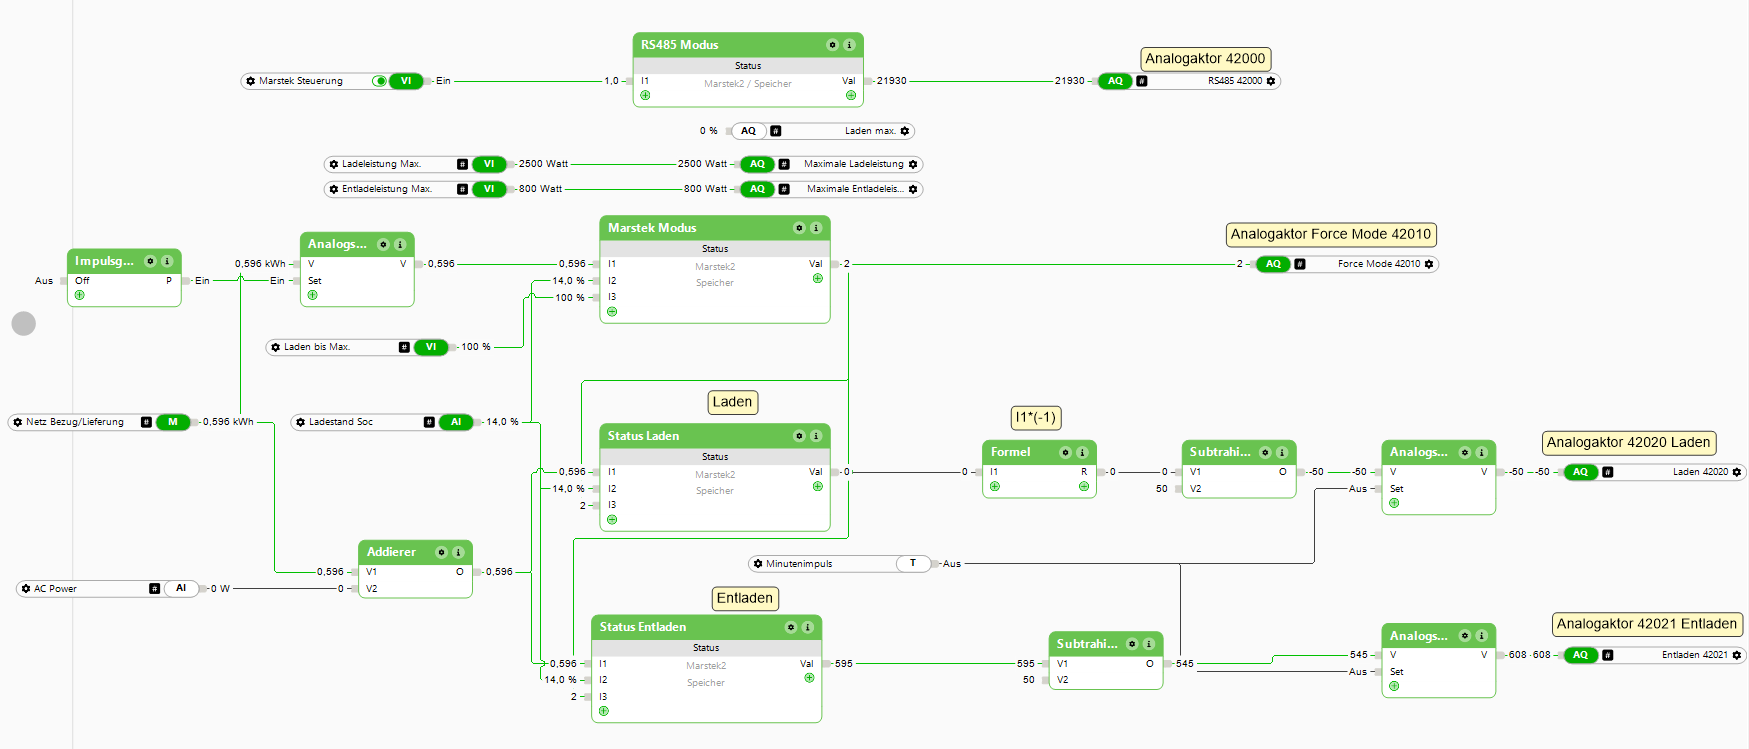
Task: Open the Formel block settings gear
Action: pyautogui.click(x=1065, y=453)
